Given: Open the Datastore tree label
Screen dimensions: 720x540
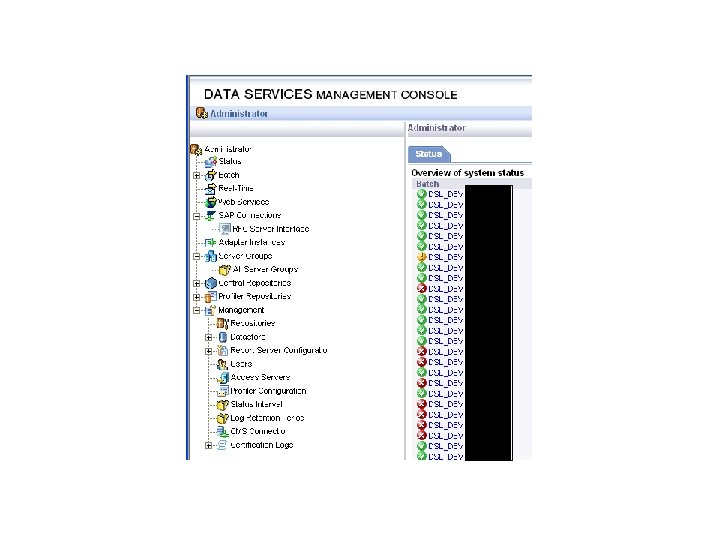Looking at the screenshot, I should (248, 337).
